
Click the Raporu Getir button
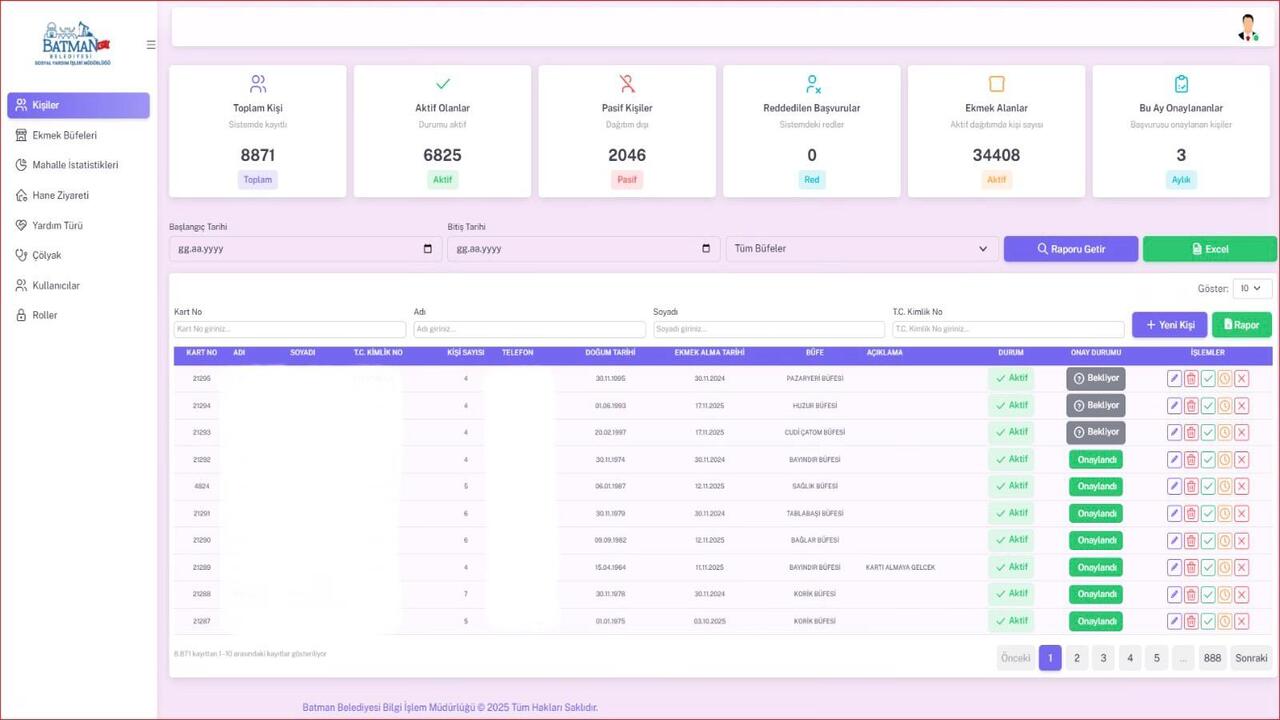tap(1070, 249)
